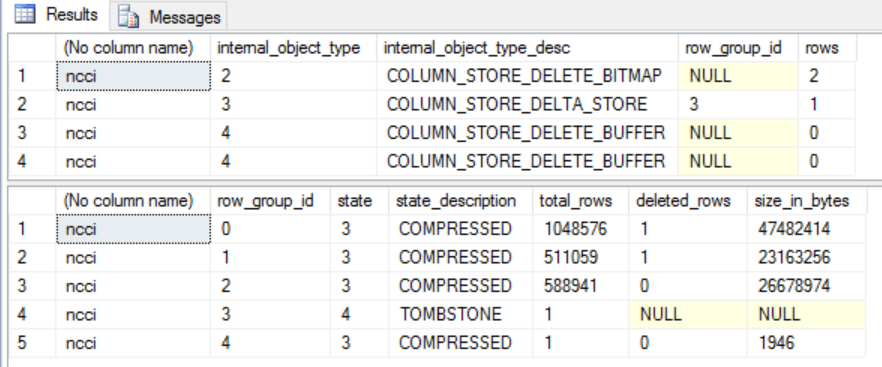Select deleted_rows value 0 in 588941 row
882x367 pixels.
click(x=688, y=285)
